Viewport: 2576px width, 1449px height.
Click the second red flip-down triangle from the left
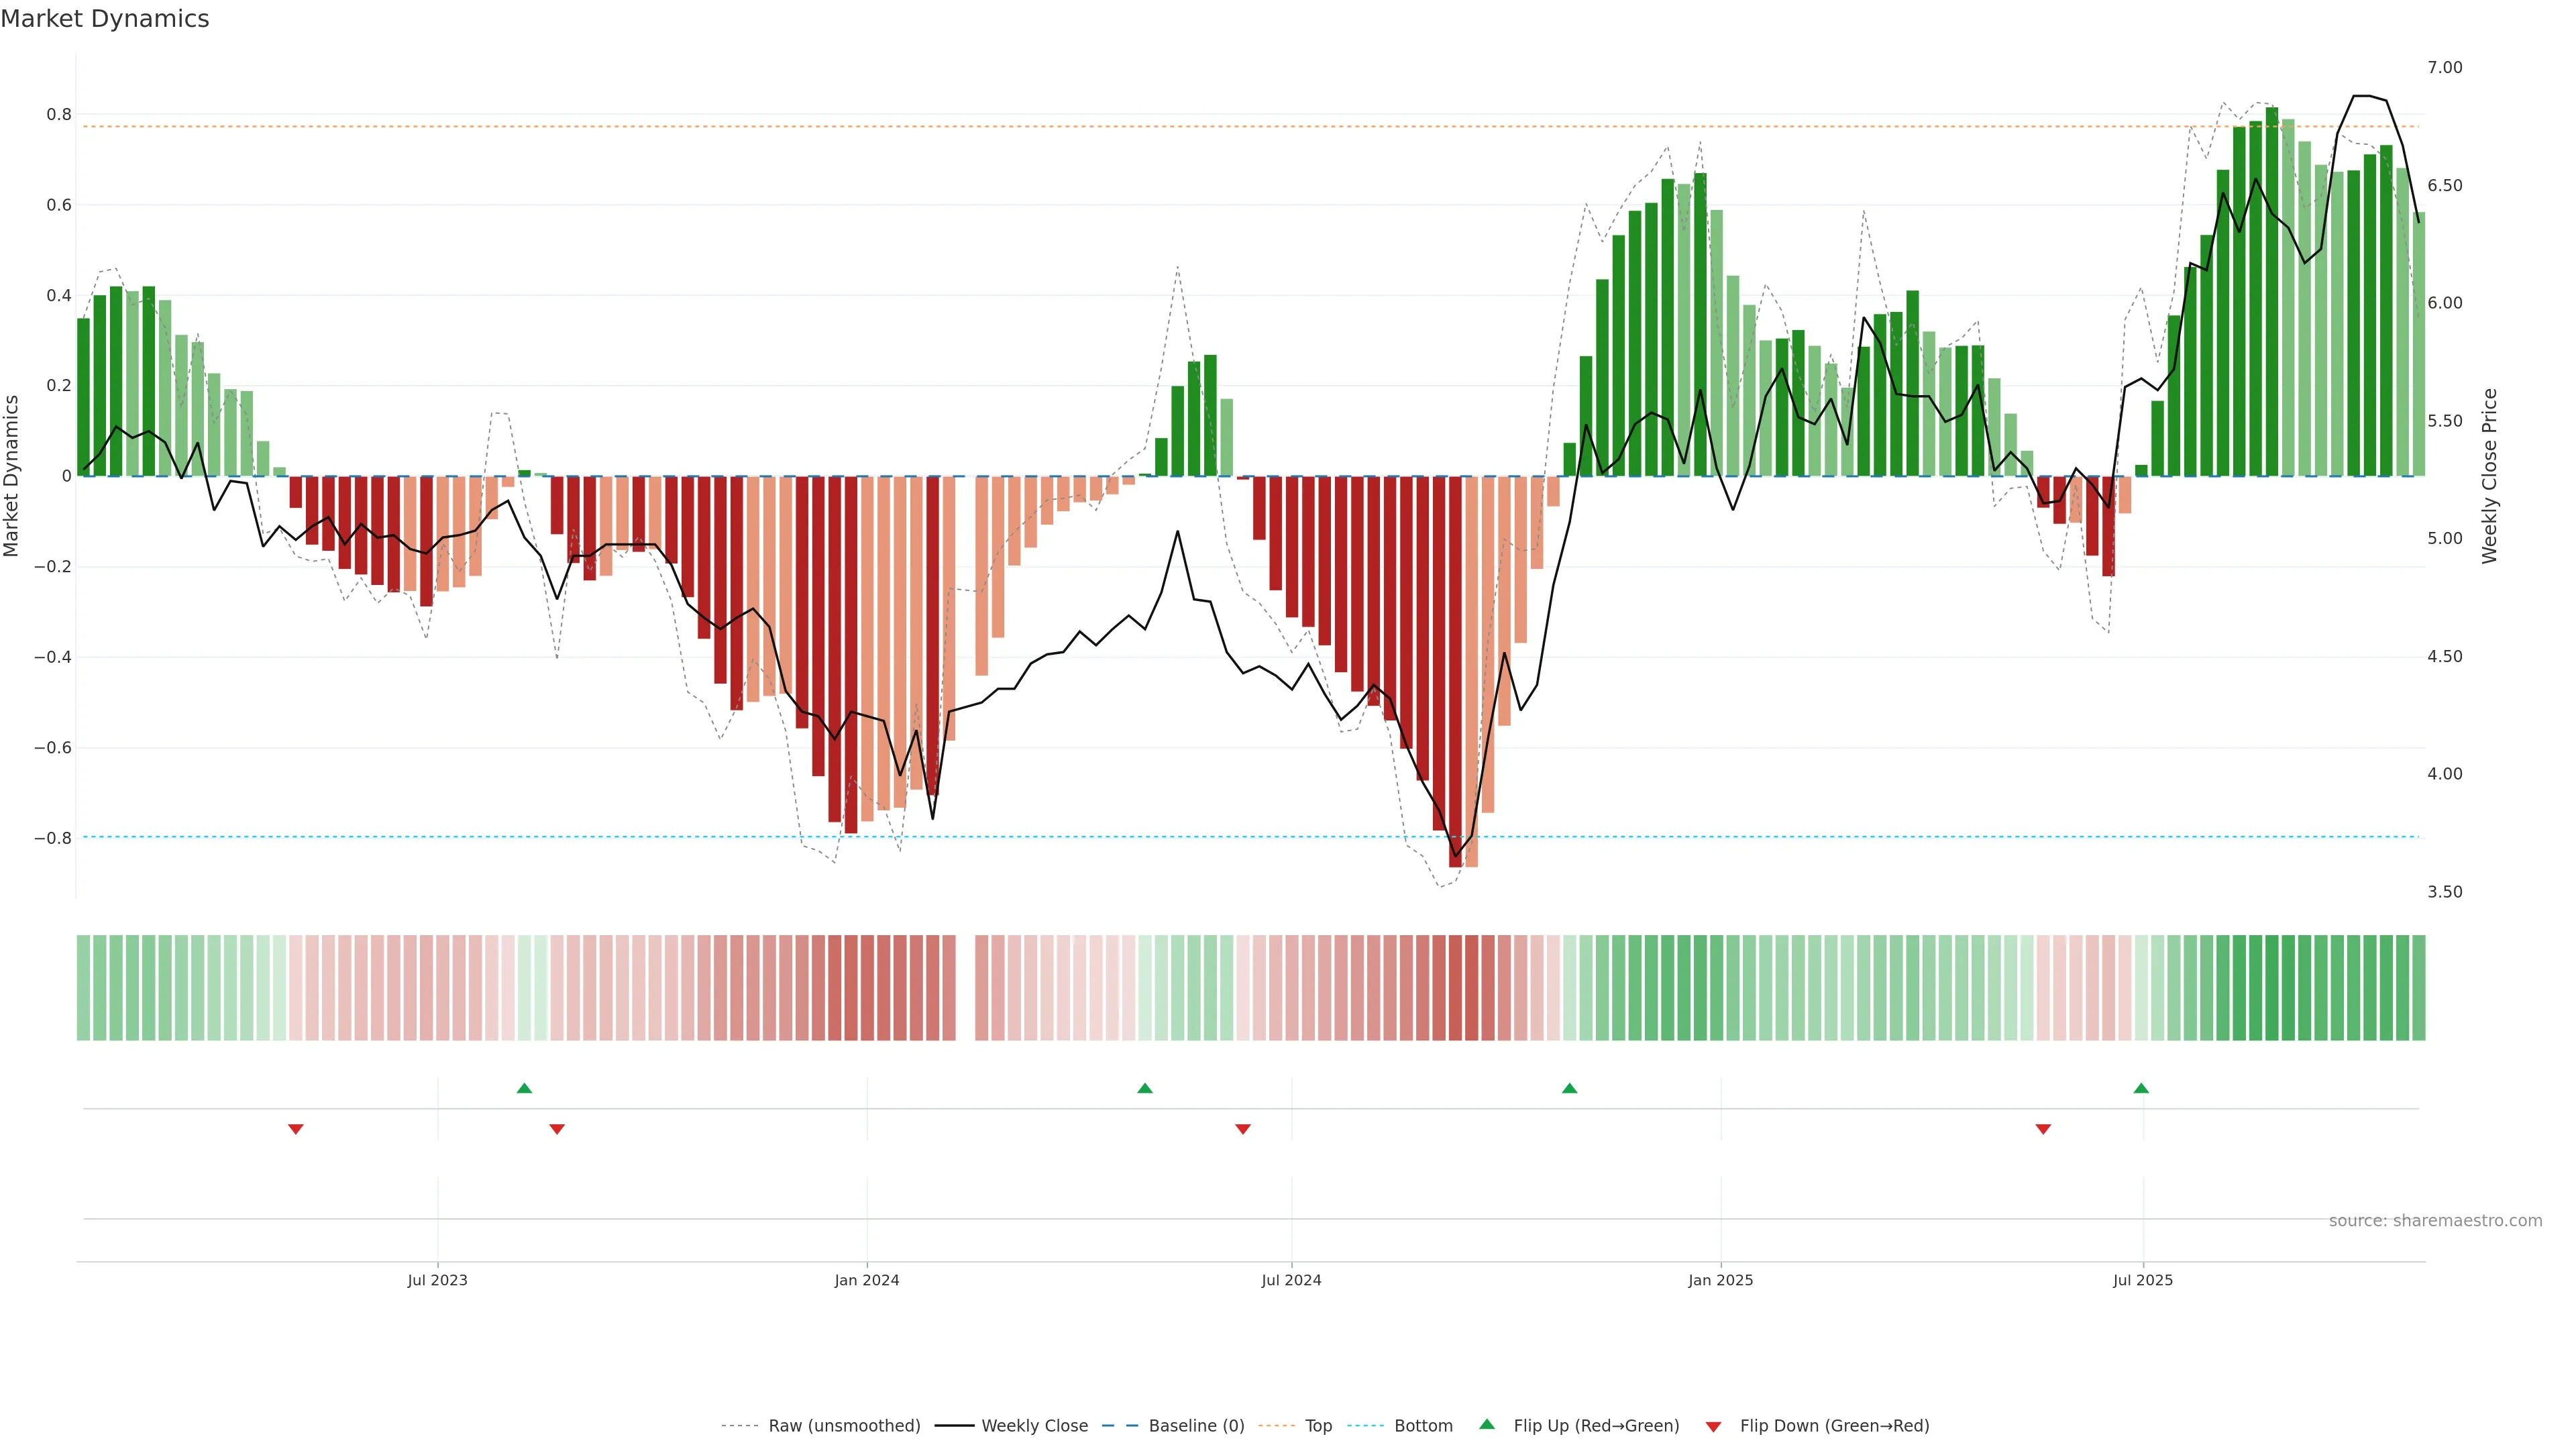click(557, 1129)
